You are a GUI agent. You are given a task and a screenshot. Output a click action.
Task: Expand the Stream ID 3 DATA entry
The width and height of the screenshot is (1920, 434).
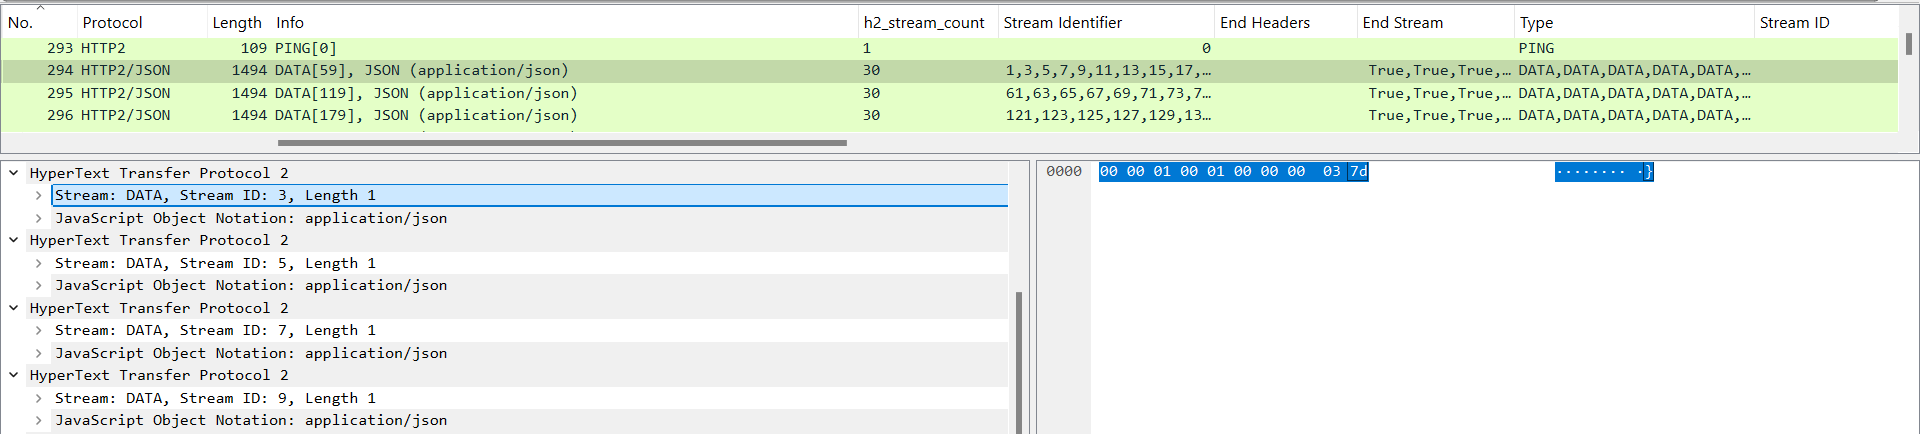coord(38,196)
